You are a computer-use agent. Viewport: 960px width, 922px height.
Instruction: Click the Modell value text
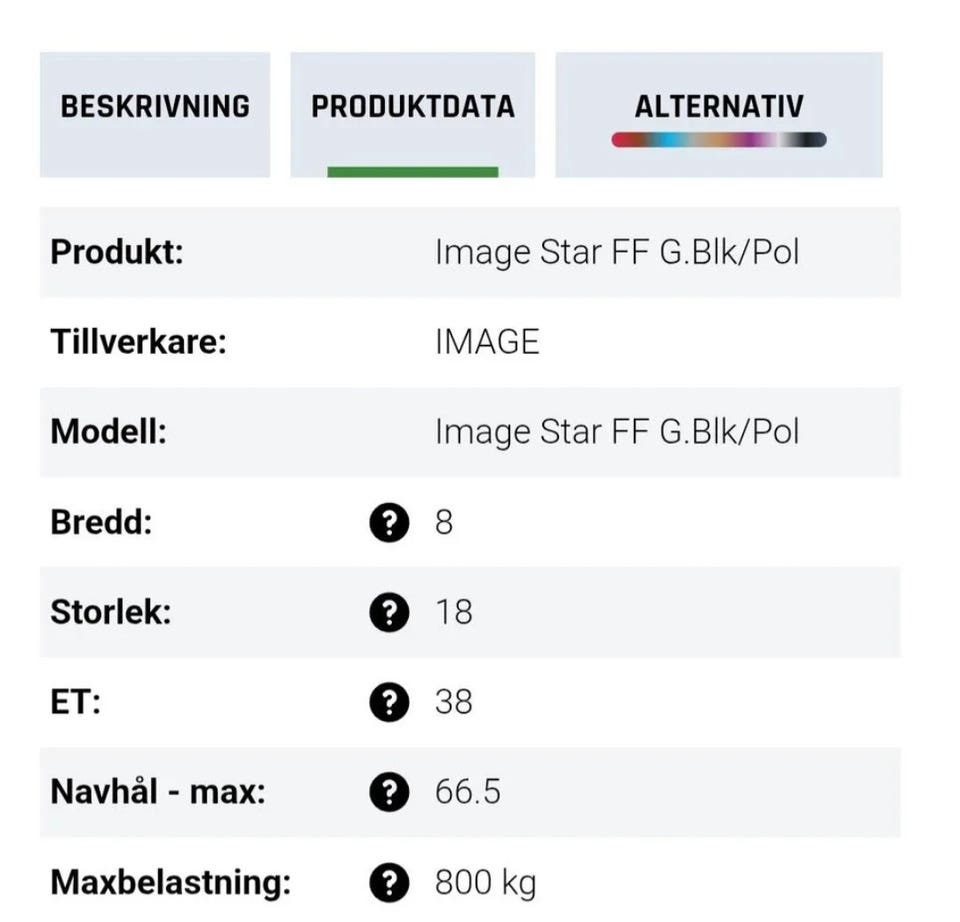[616, 432]
